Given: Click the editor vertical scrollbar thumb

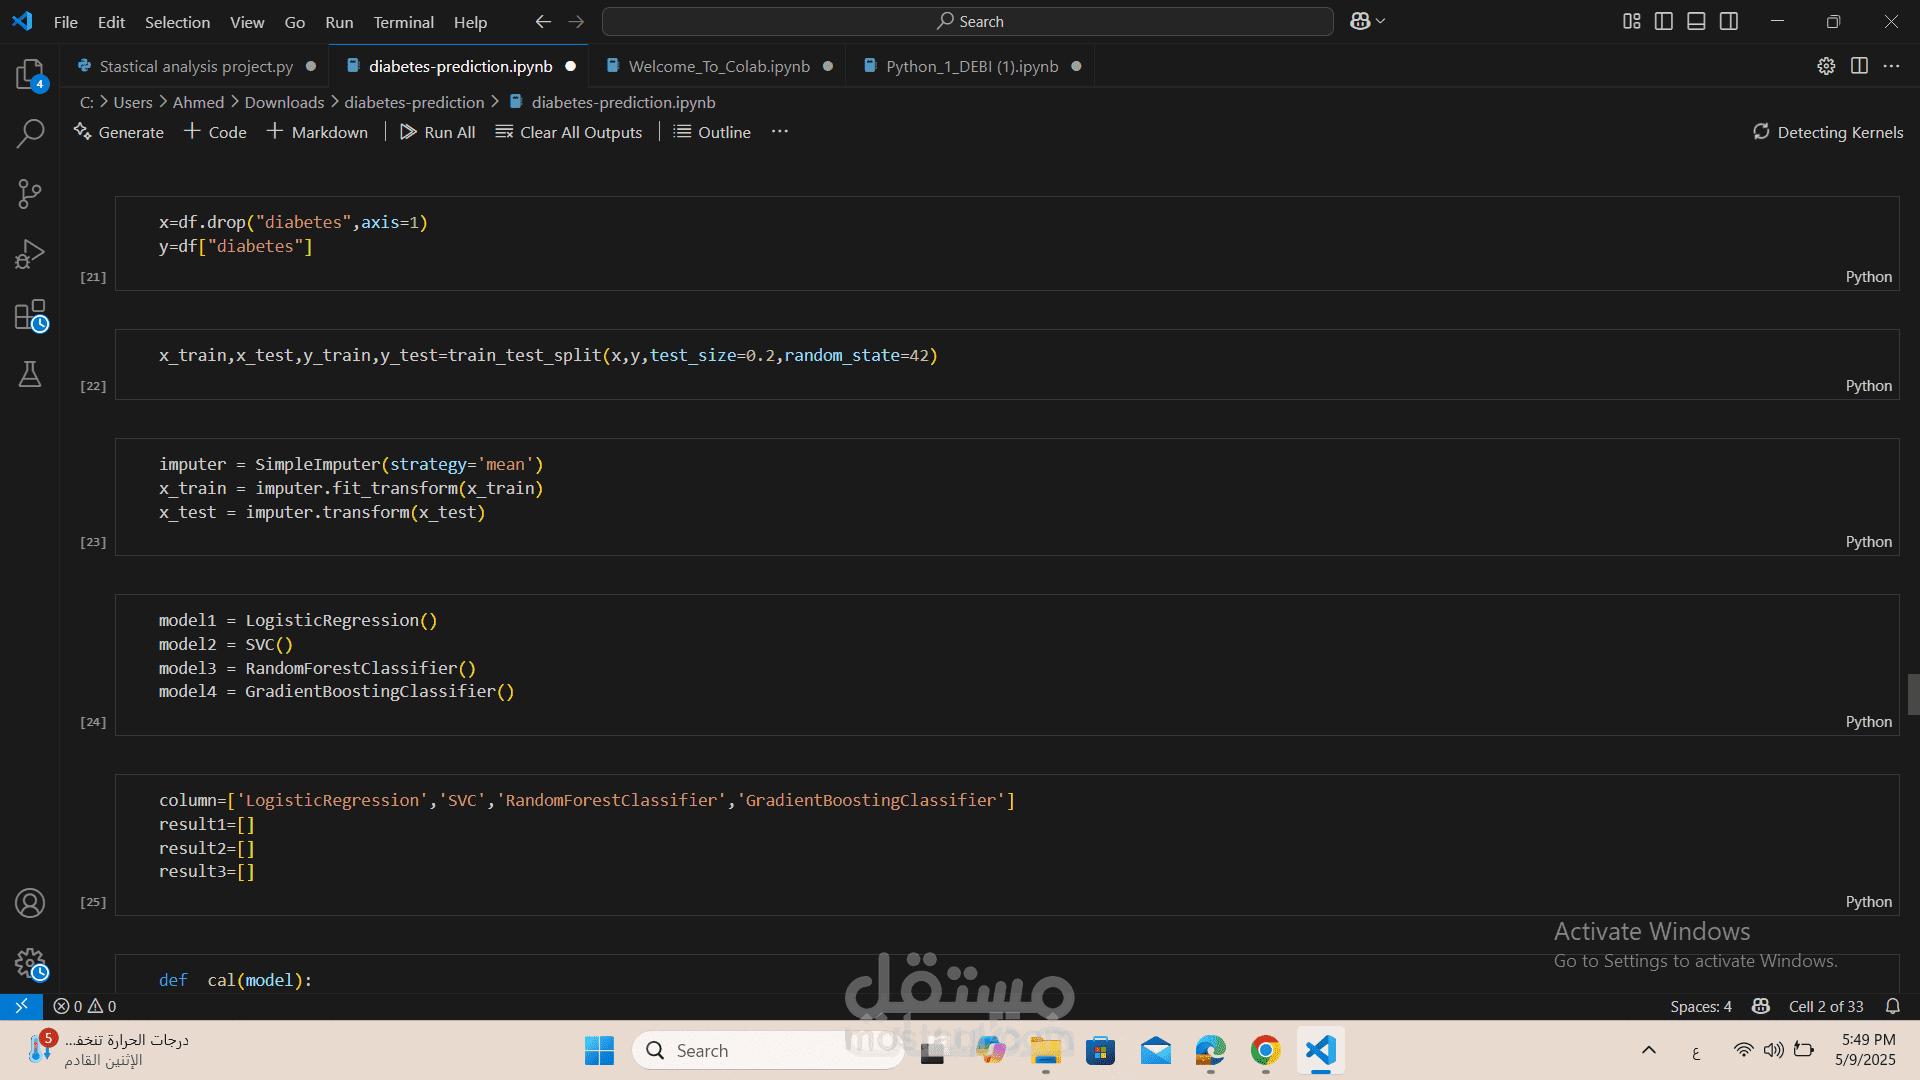Looking at the screenshot, I should coord(1913,694).
